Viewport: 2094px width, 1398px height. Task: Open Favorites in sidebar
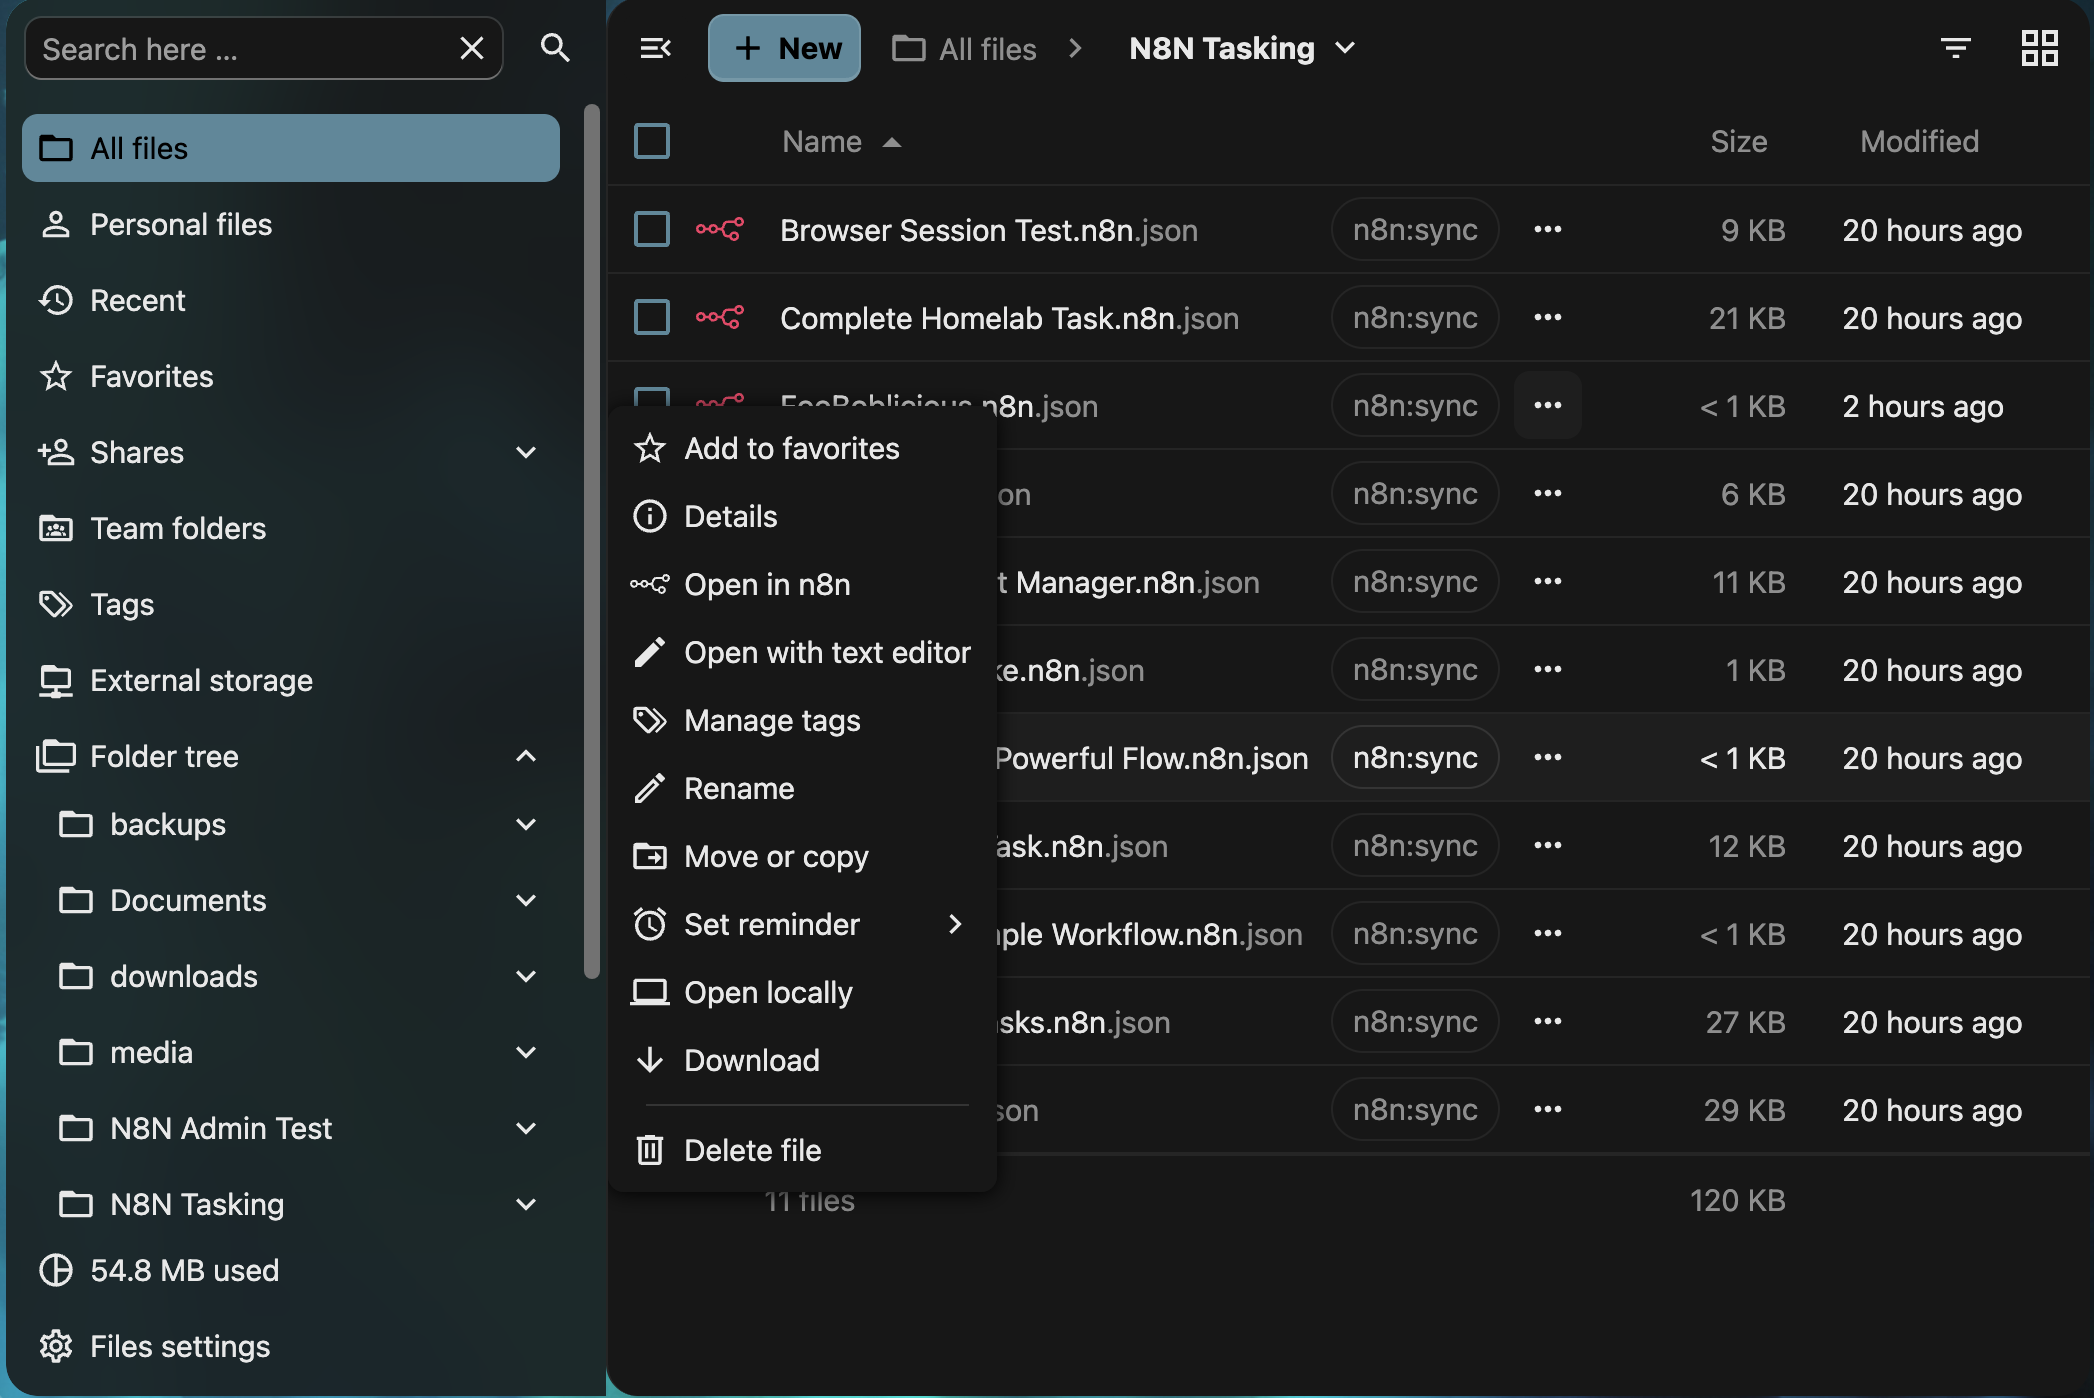click(x=291, y=376)
